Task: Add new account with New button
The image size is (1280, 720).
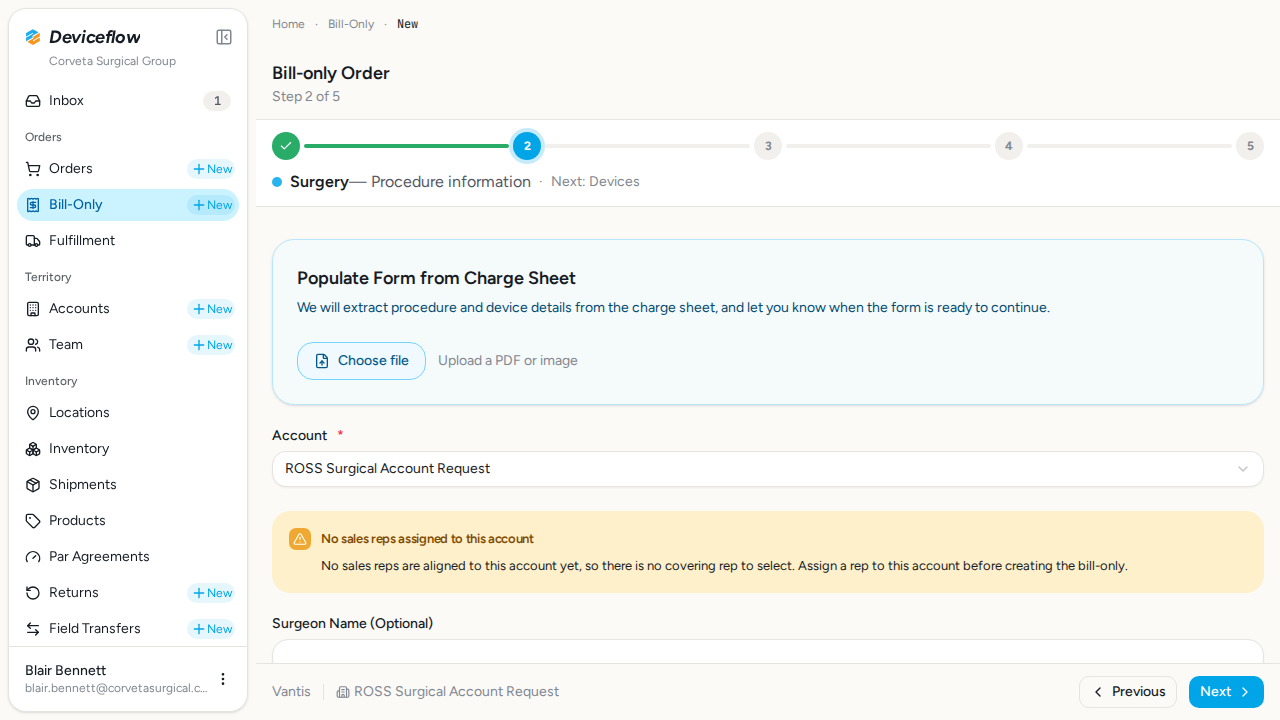Action: 212,309
